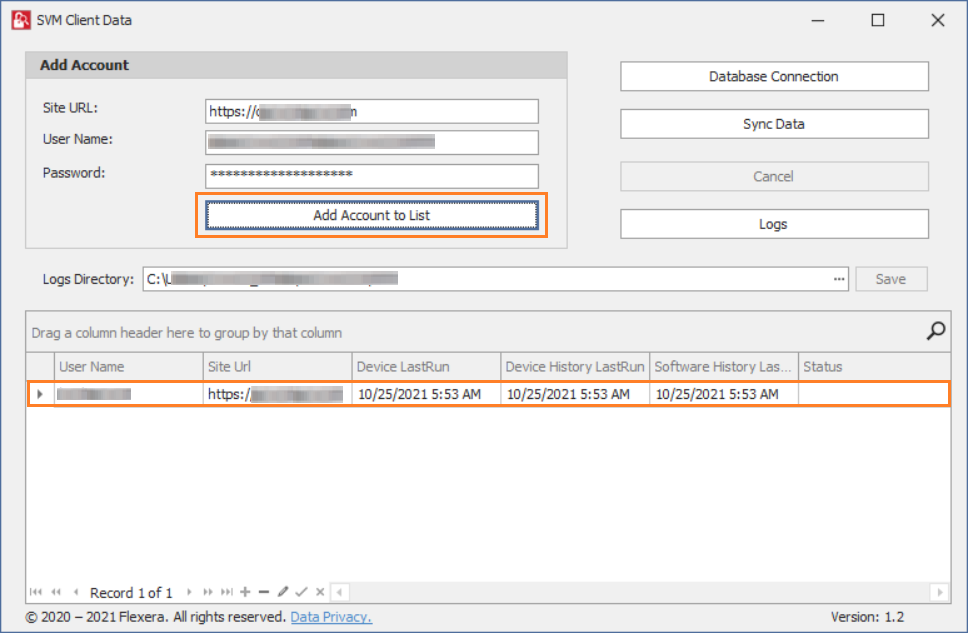Go to next record in navigator
The height and width of the screenshot is (633, 968).
point(189,593)
